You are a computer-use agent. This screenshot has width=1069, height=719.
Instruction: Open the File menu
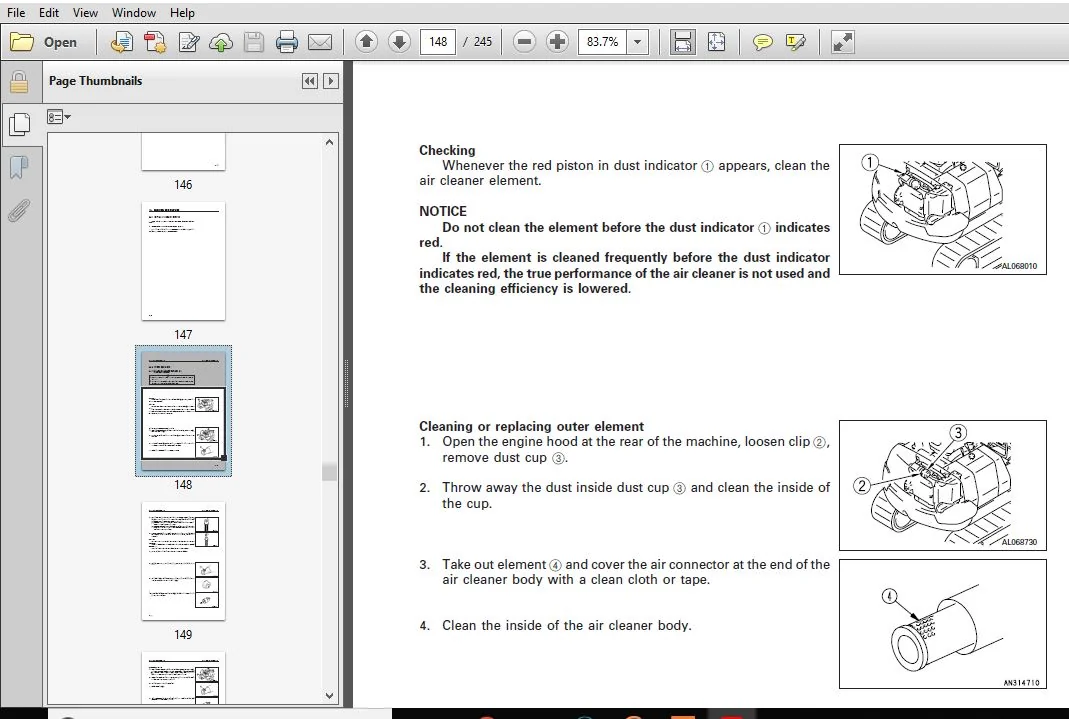click(16, 12)
